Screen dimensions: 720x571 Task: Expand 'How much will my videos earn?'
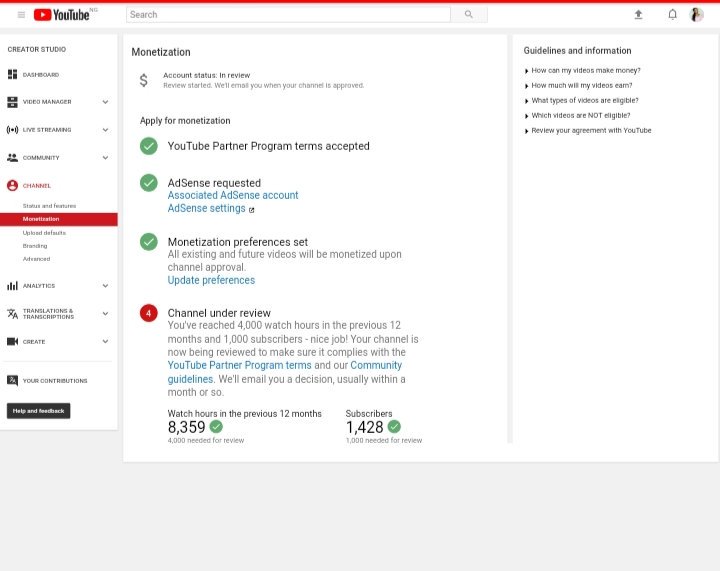point(579,85)
